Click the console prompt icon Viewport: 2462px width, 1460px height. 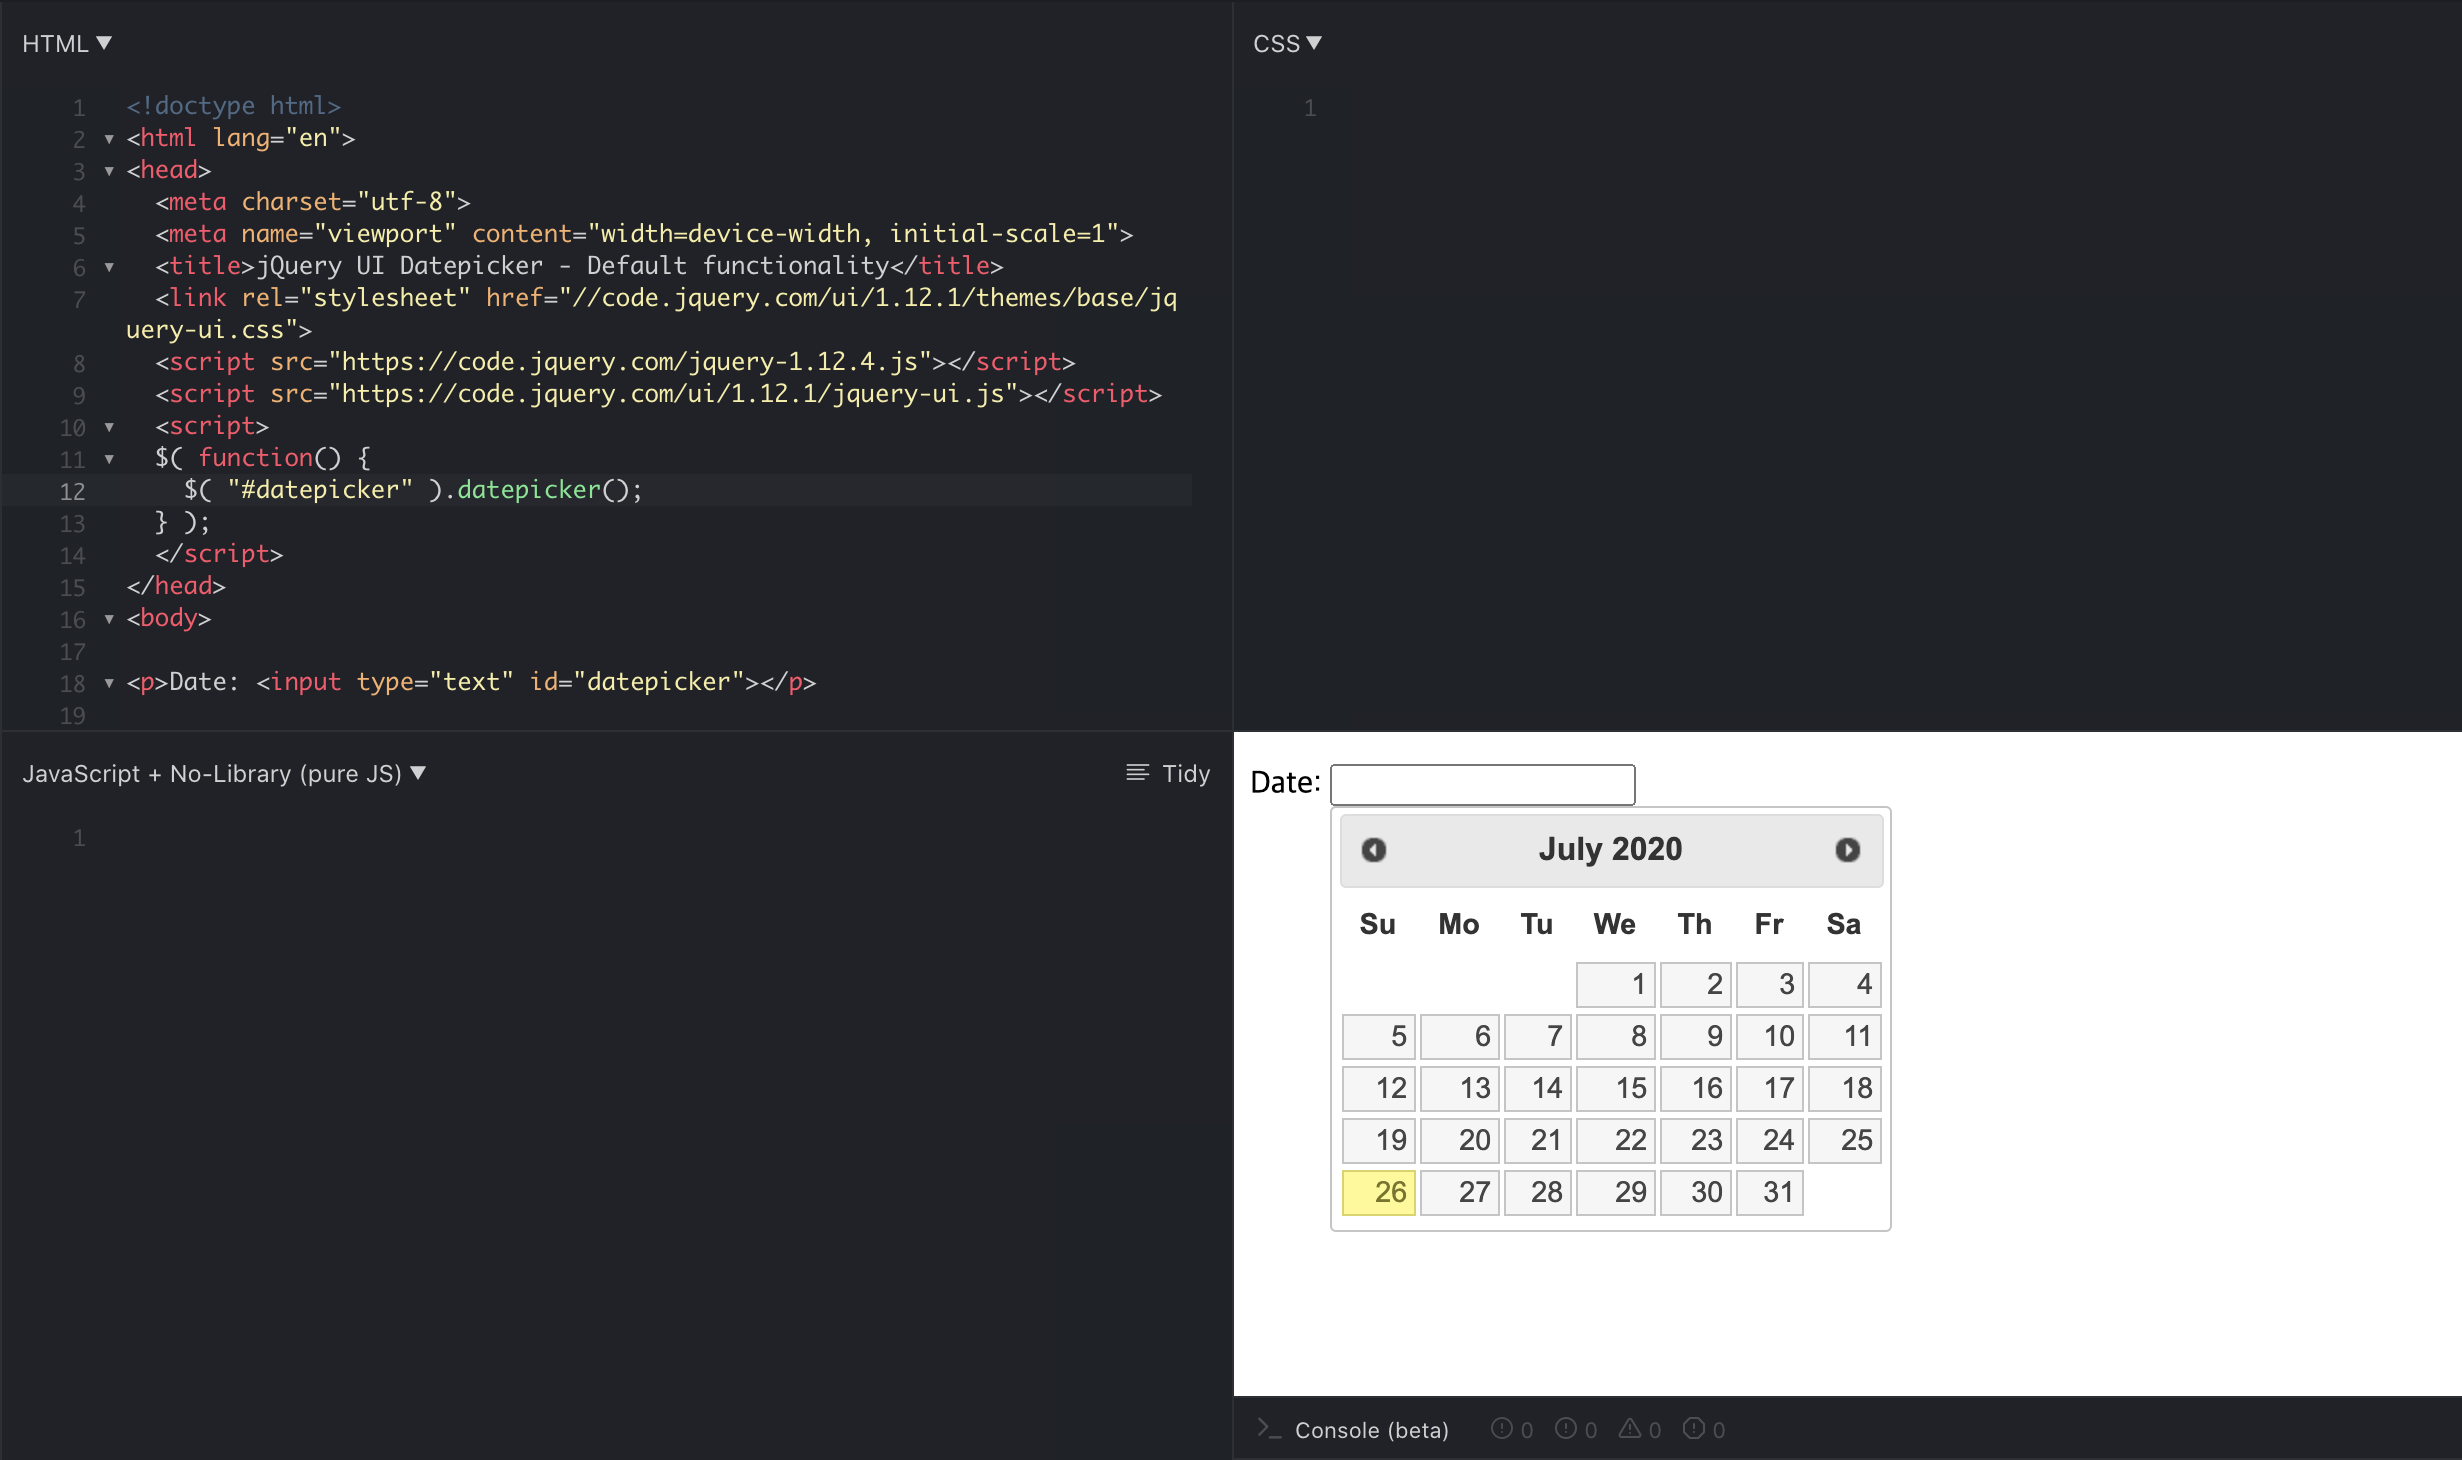coord(1268,1429)
